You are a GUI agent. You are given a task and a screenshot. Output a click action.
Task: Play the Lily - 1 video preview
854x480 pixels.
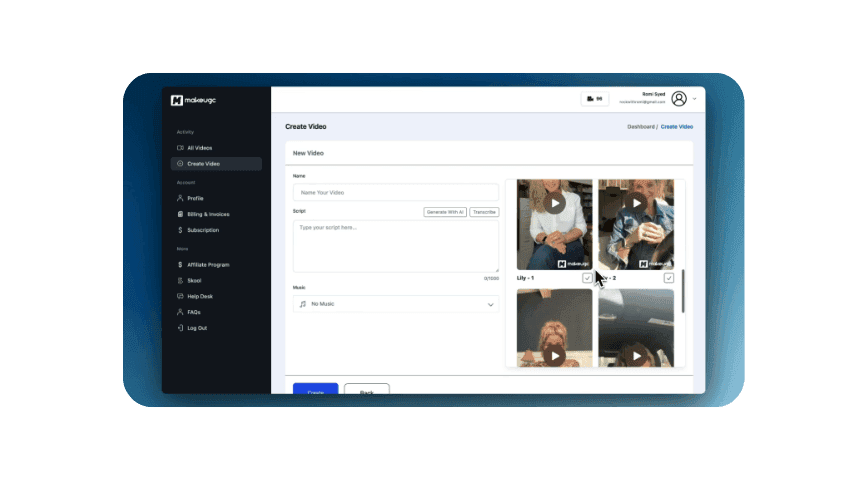(554, 203)
